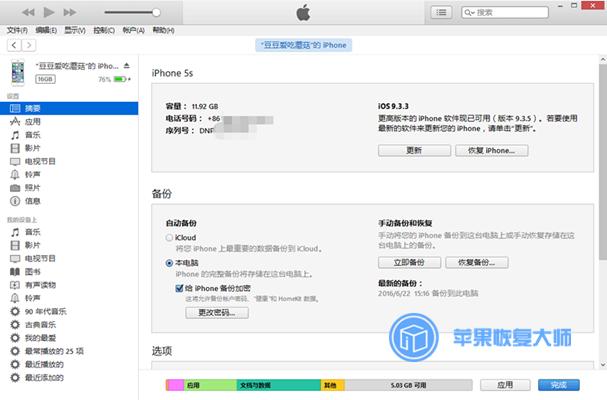Click the 恢复备份... button
The width and height of the screenshot is (607, 400).
[x=477, y=263]
